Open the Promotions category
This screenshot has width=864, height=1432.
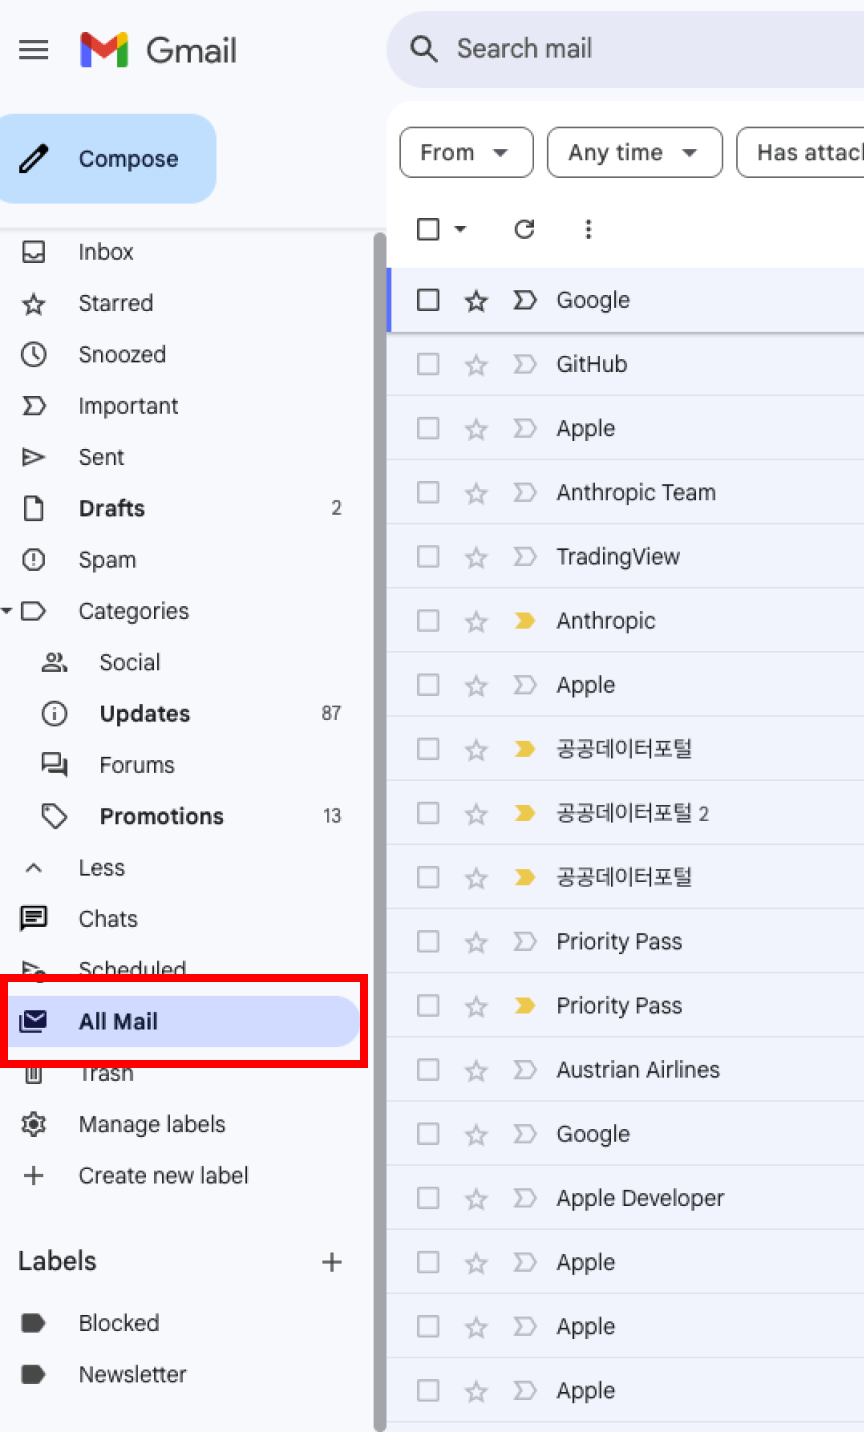coord(161,816)
